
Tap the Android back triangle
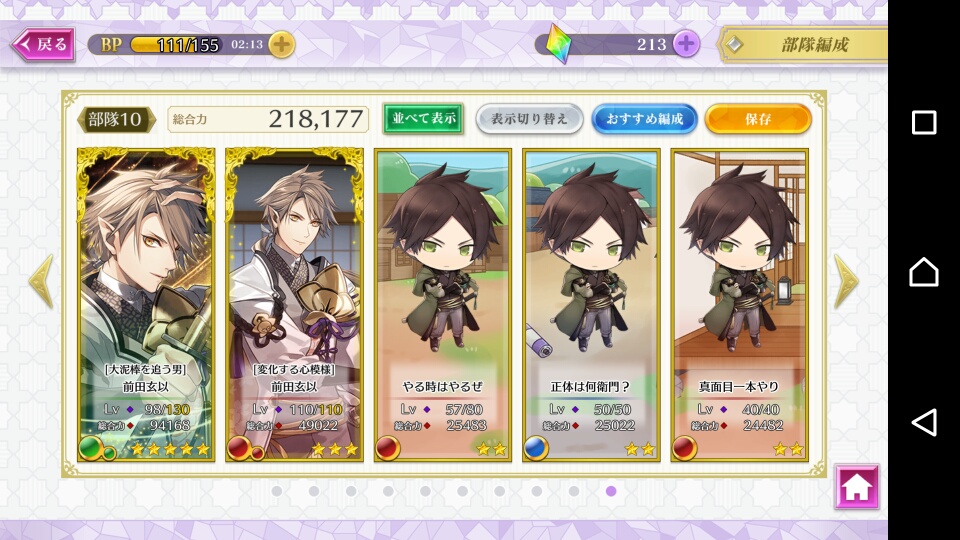pos(924,422)
